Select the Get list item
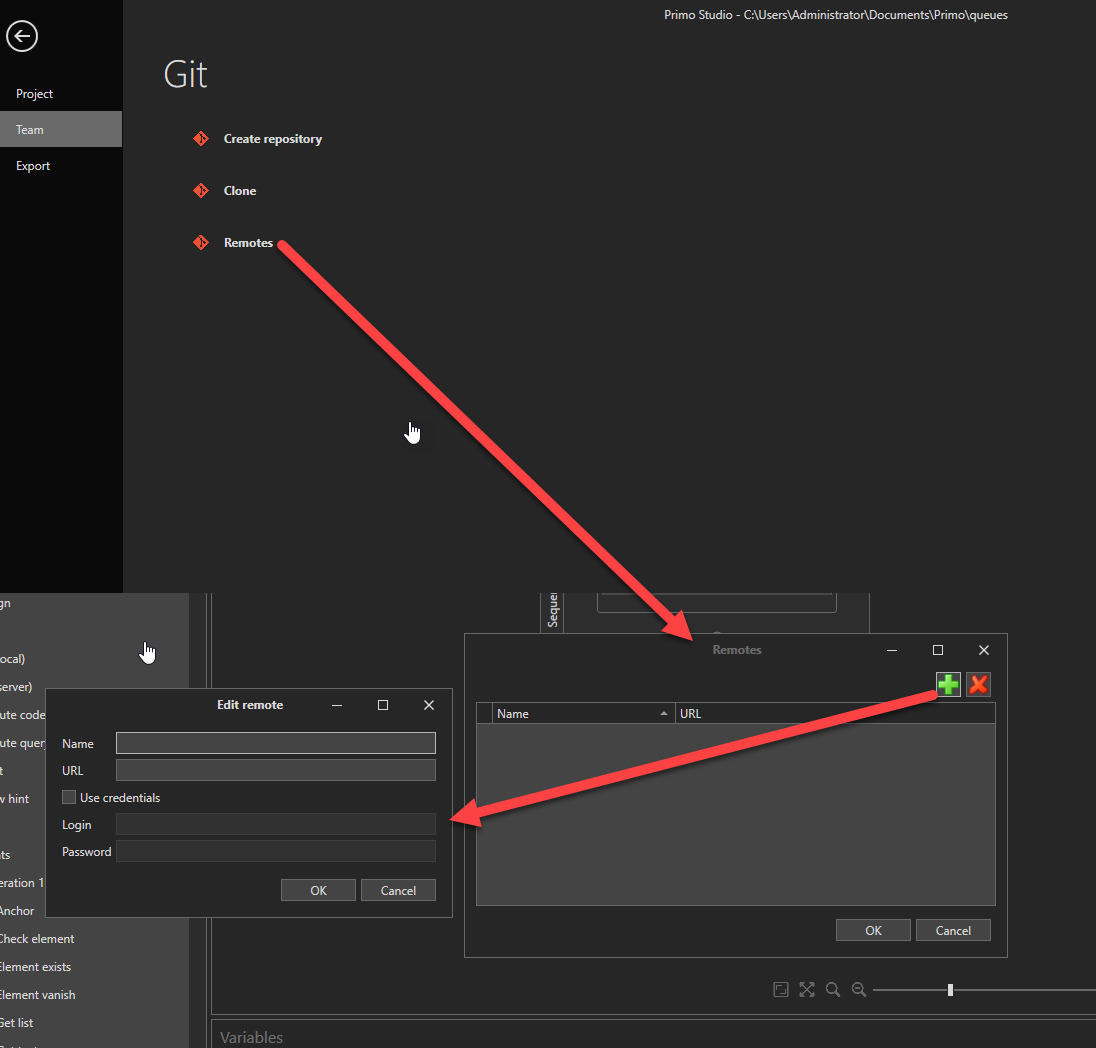This screenshot has width=1096, height=1048. pyautogui.click(x=17, y=1023)
